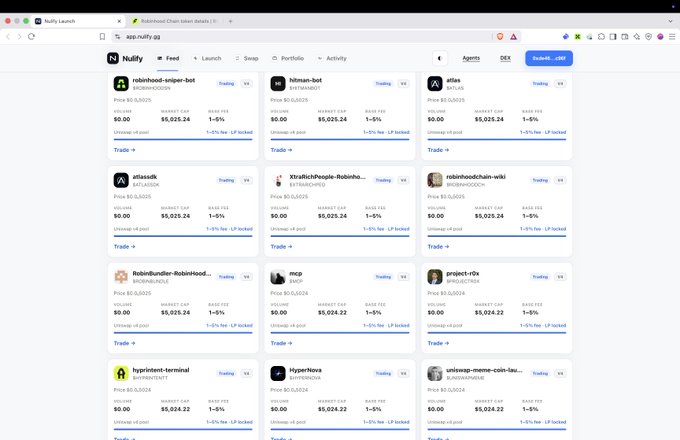Image resolution: width=680 pixels, height=440 pixels.
Task: Click Trade link on hitman-bot card
Action: coord(281,150)
